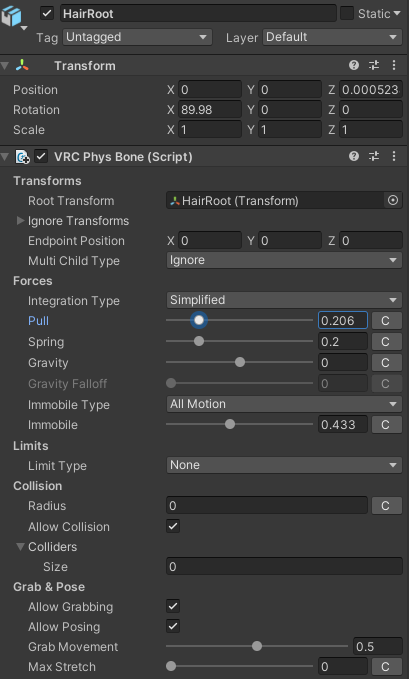This screenshot has height=679, width=409.
Task: Open VRC Phys Bone help icon
Action: pyautogui.click(x=354, y=156)
